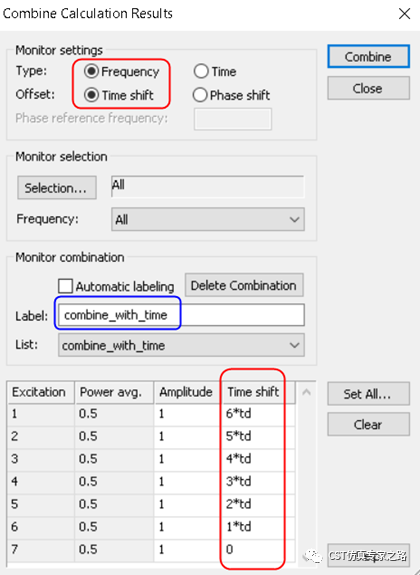Click the Set All button

(x=368, y=394)
